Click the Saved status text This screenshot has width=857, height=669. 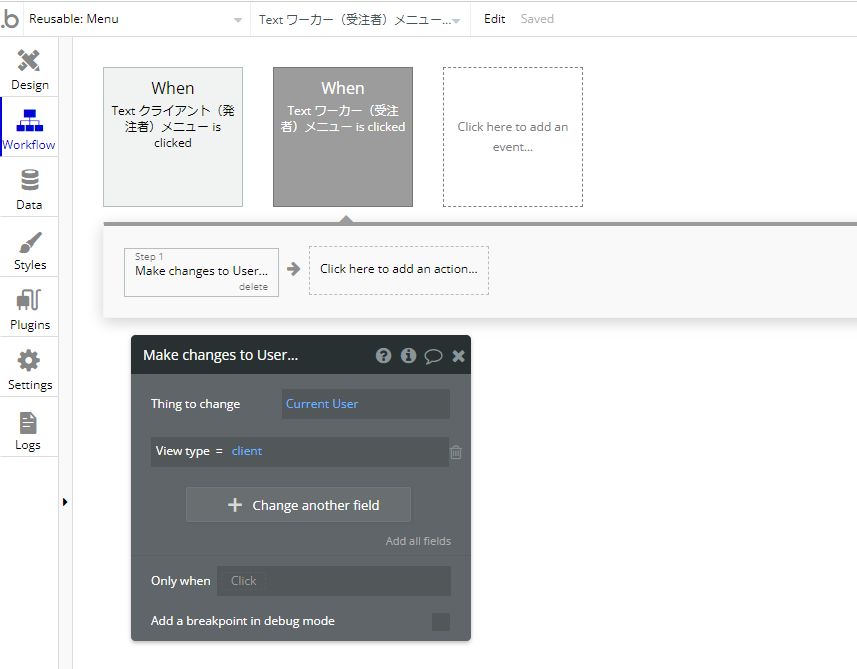pyautogui.click(x=537, y=19)
